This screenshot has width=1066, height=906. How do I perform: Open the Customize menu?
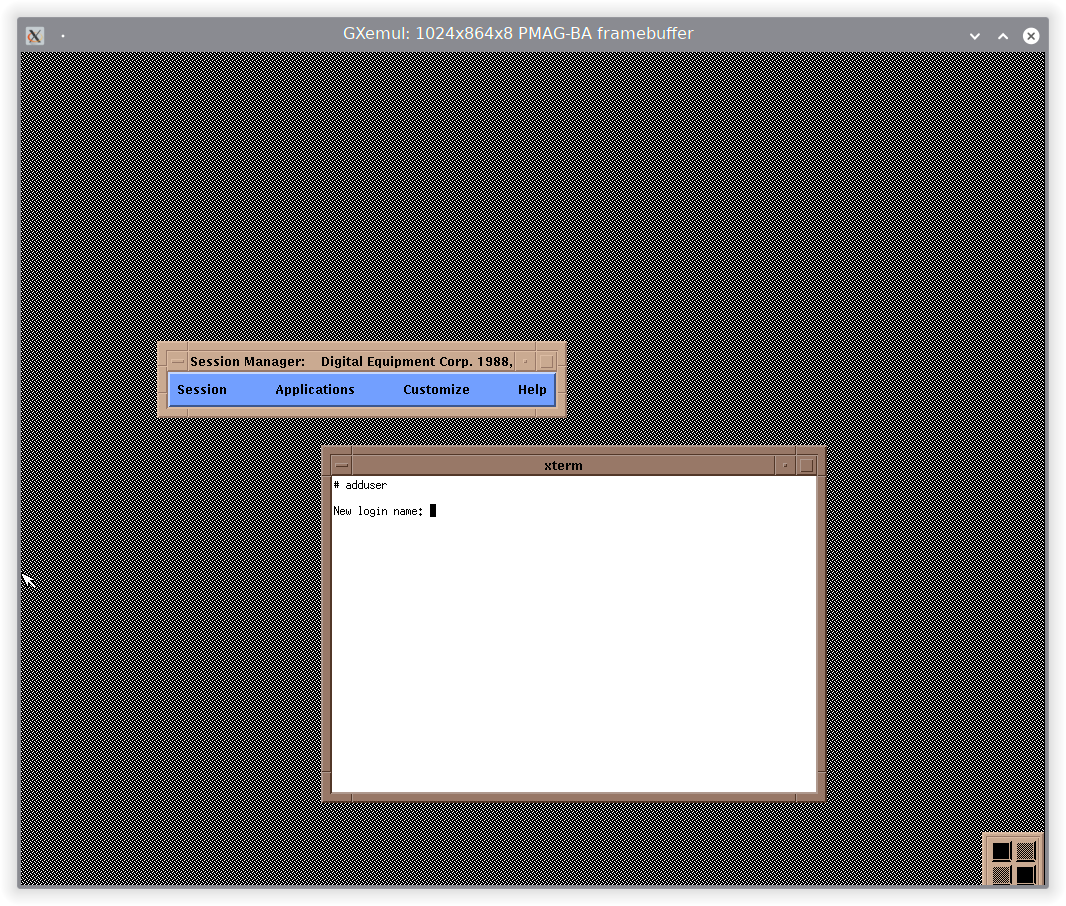point(436,389)
